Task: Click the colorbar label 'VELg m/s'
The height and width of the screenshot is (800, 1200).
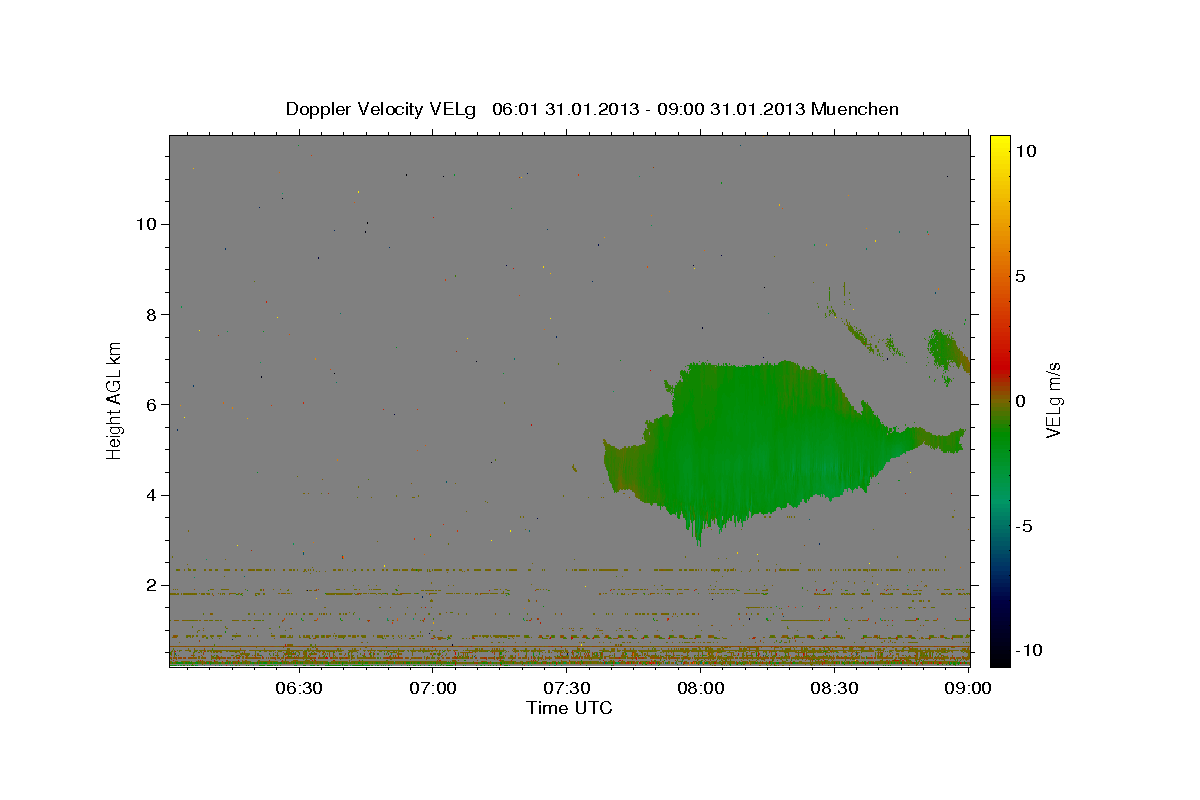Action: (1054, 399)
